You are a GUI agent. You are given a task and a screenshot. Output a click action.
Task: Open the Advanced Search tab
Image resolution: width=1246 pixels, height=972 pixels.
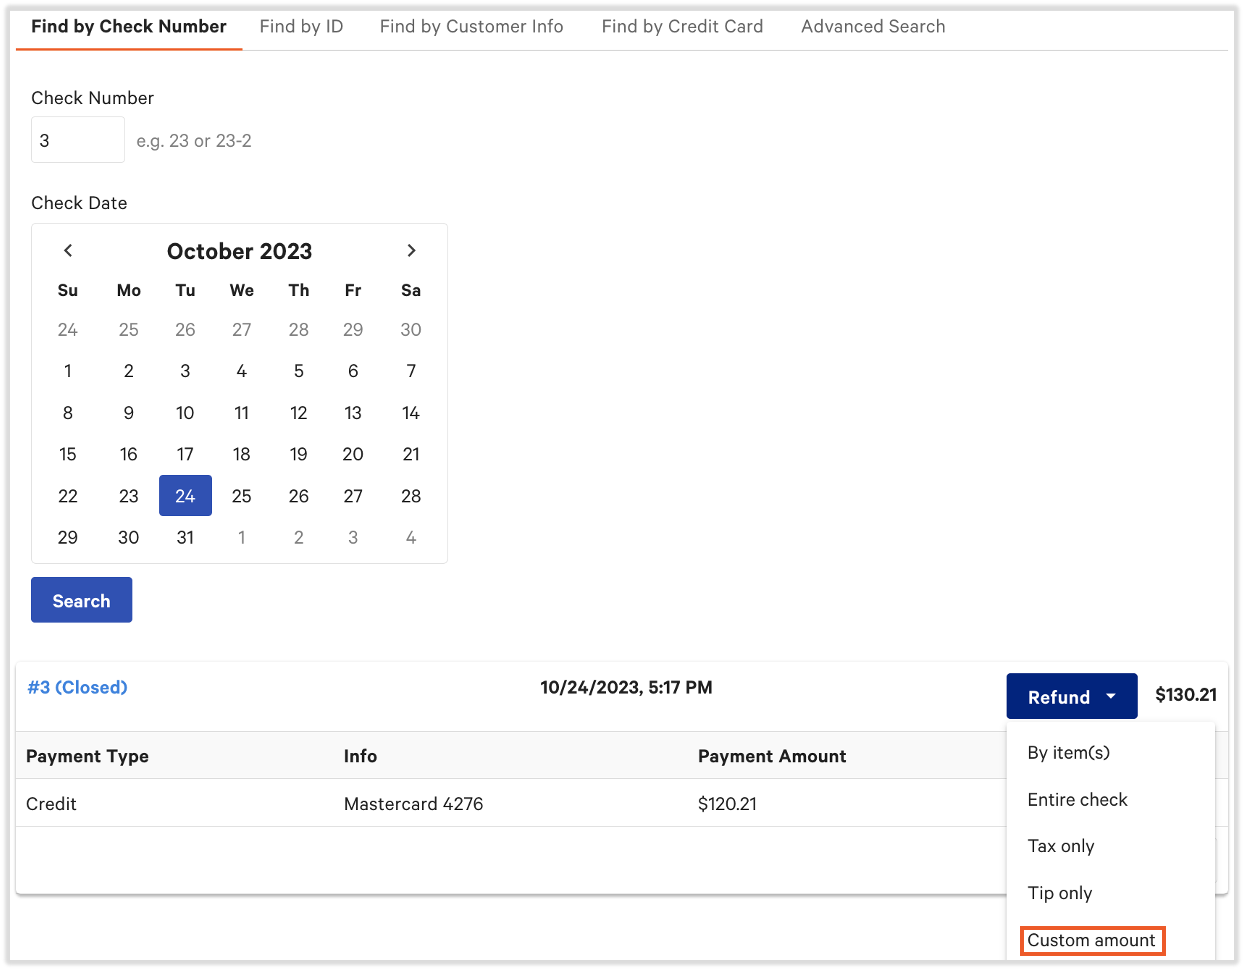click(873, 27)
